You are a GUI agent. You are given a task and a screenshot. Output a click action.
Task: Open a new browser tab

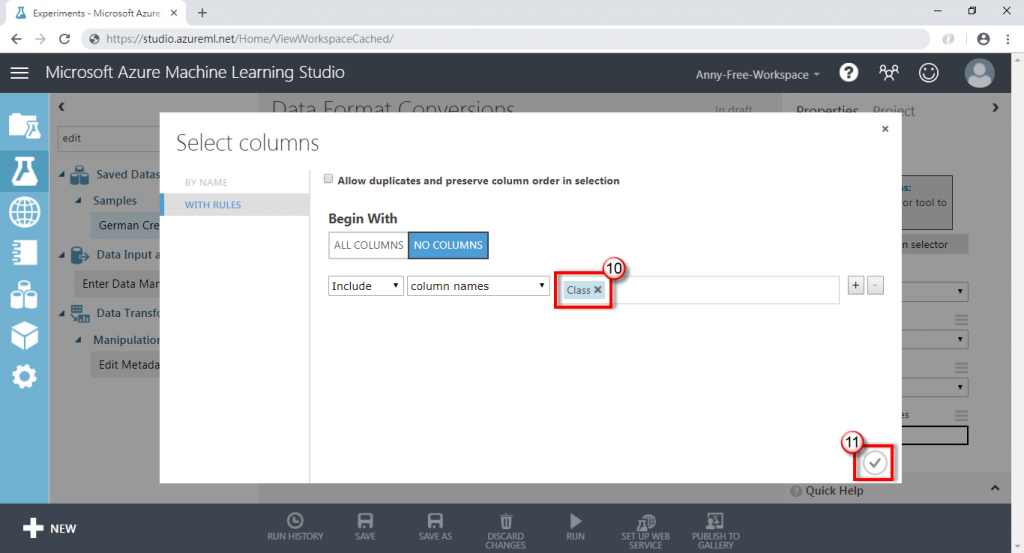click(x=202, y=12)
